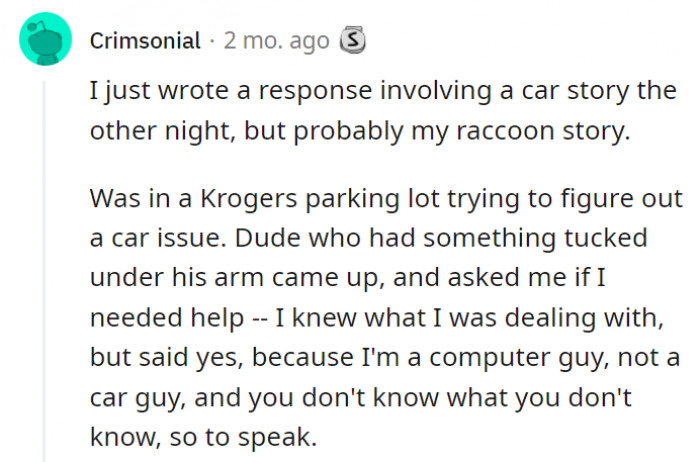This screenshot has height=462, width=700.
Task: Click the line starting 'a car issue. Dude'
Action: (x=369, y=238)
